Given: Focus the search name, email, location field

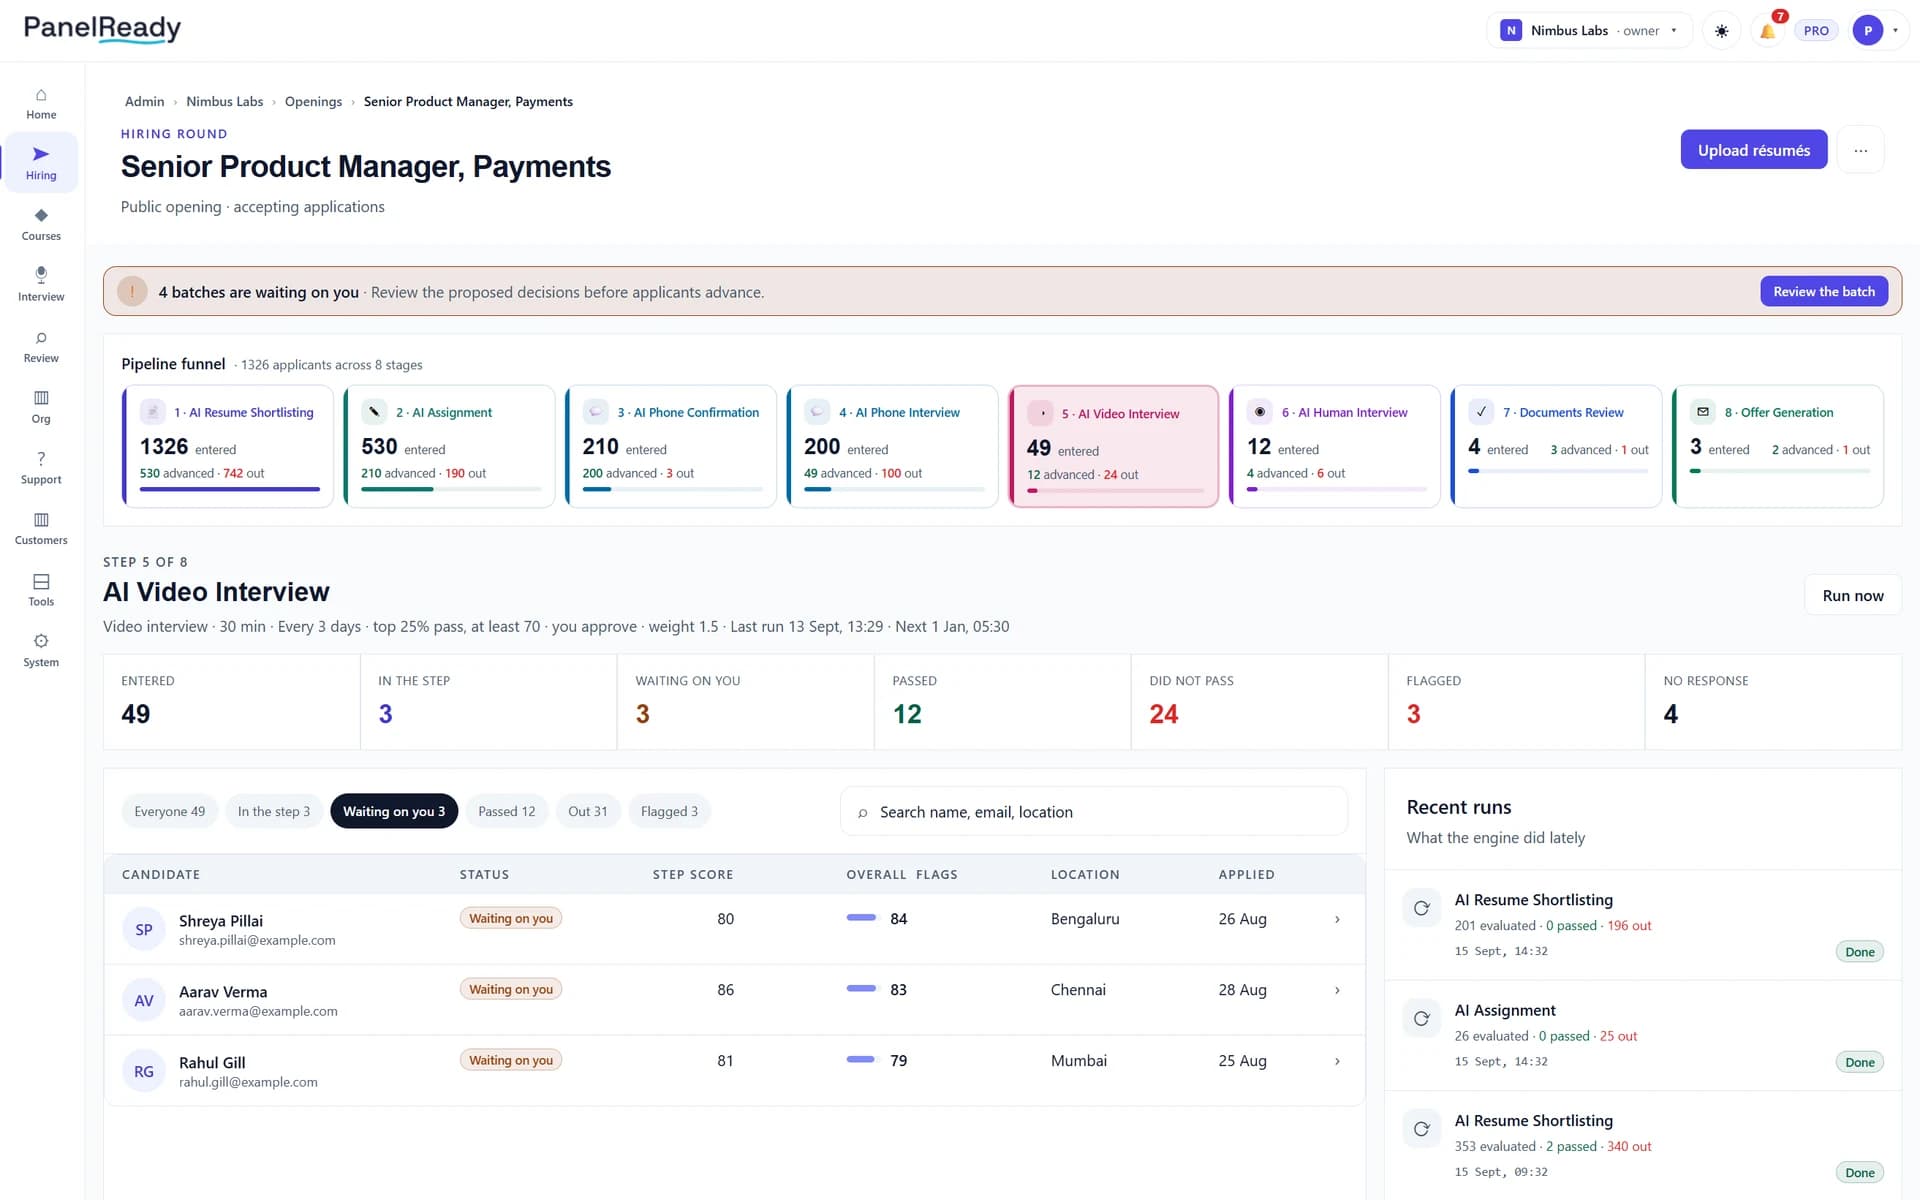Looking at the screenshot, I should (1093, 812).
